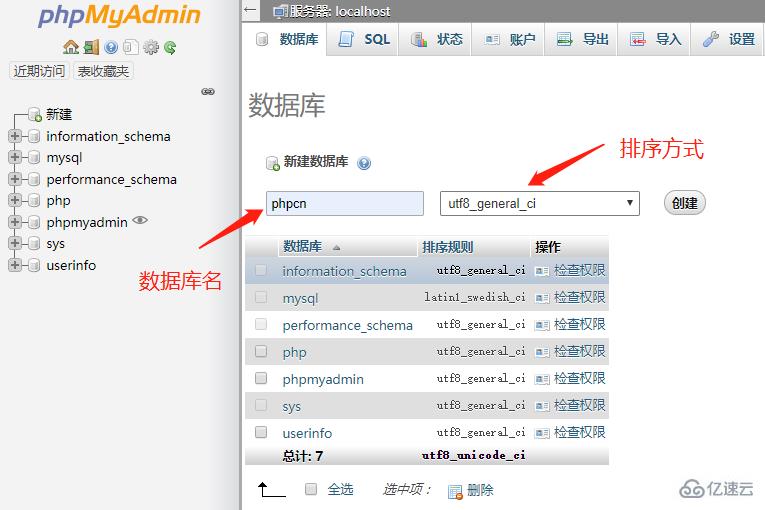Viewport: 765px width, 510px height.
Task: Check the php row checkbox
Action: (x=261, y=351)
